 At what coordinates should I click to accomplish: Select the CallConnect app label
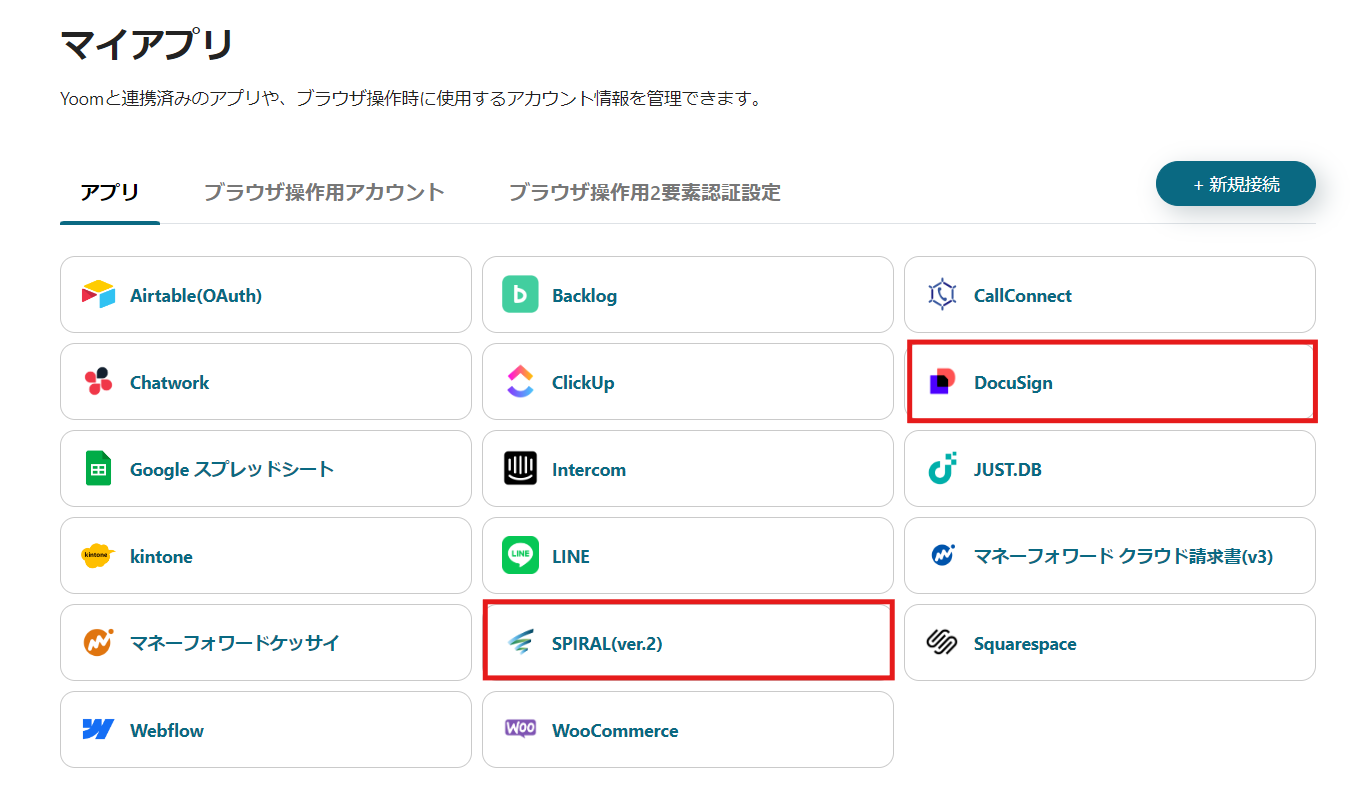[1022, 296]
